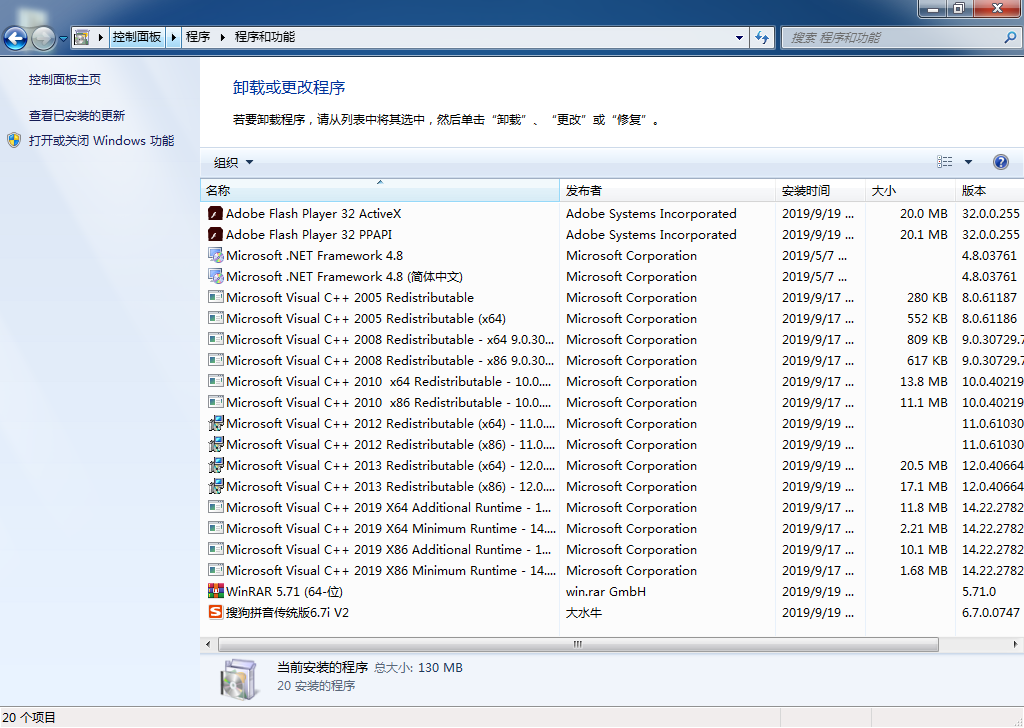Select the 搜狗拼音传统版6.7i V2 icon
The width and height of the screenshot is (1024, 728).
point(216,612)
